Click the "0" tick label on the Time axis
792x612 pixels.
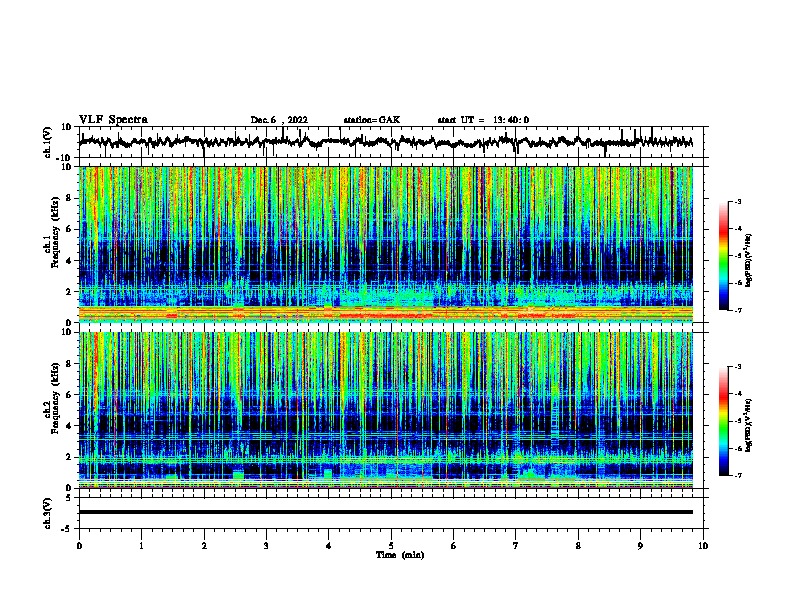(x=79, y=546)
